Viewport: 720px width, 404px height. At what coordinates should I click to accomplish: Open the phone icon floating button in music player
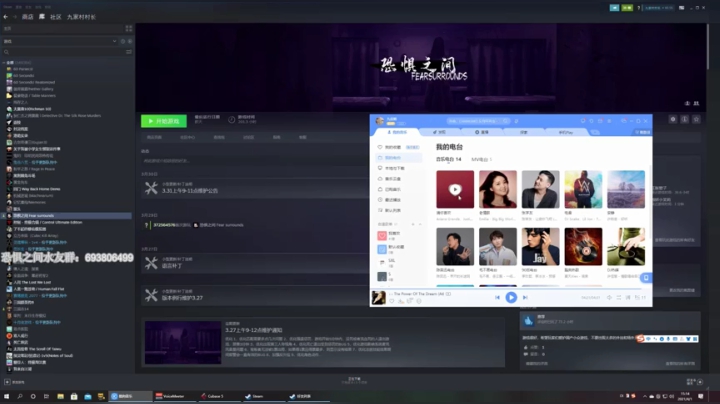click(x=646, y=278)
